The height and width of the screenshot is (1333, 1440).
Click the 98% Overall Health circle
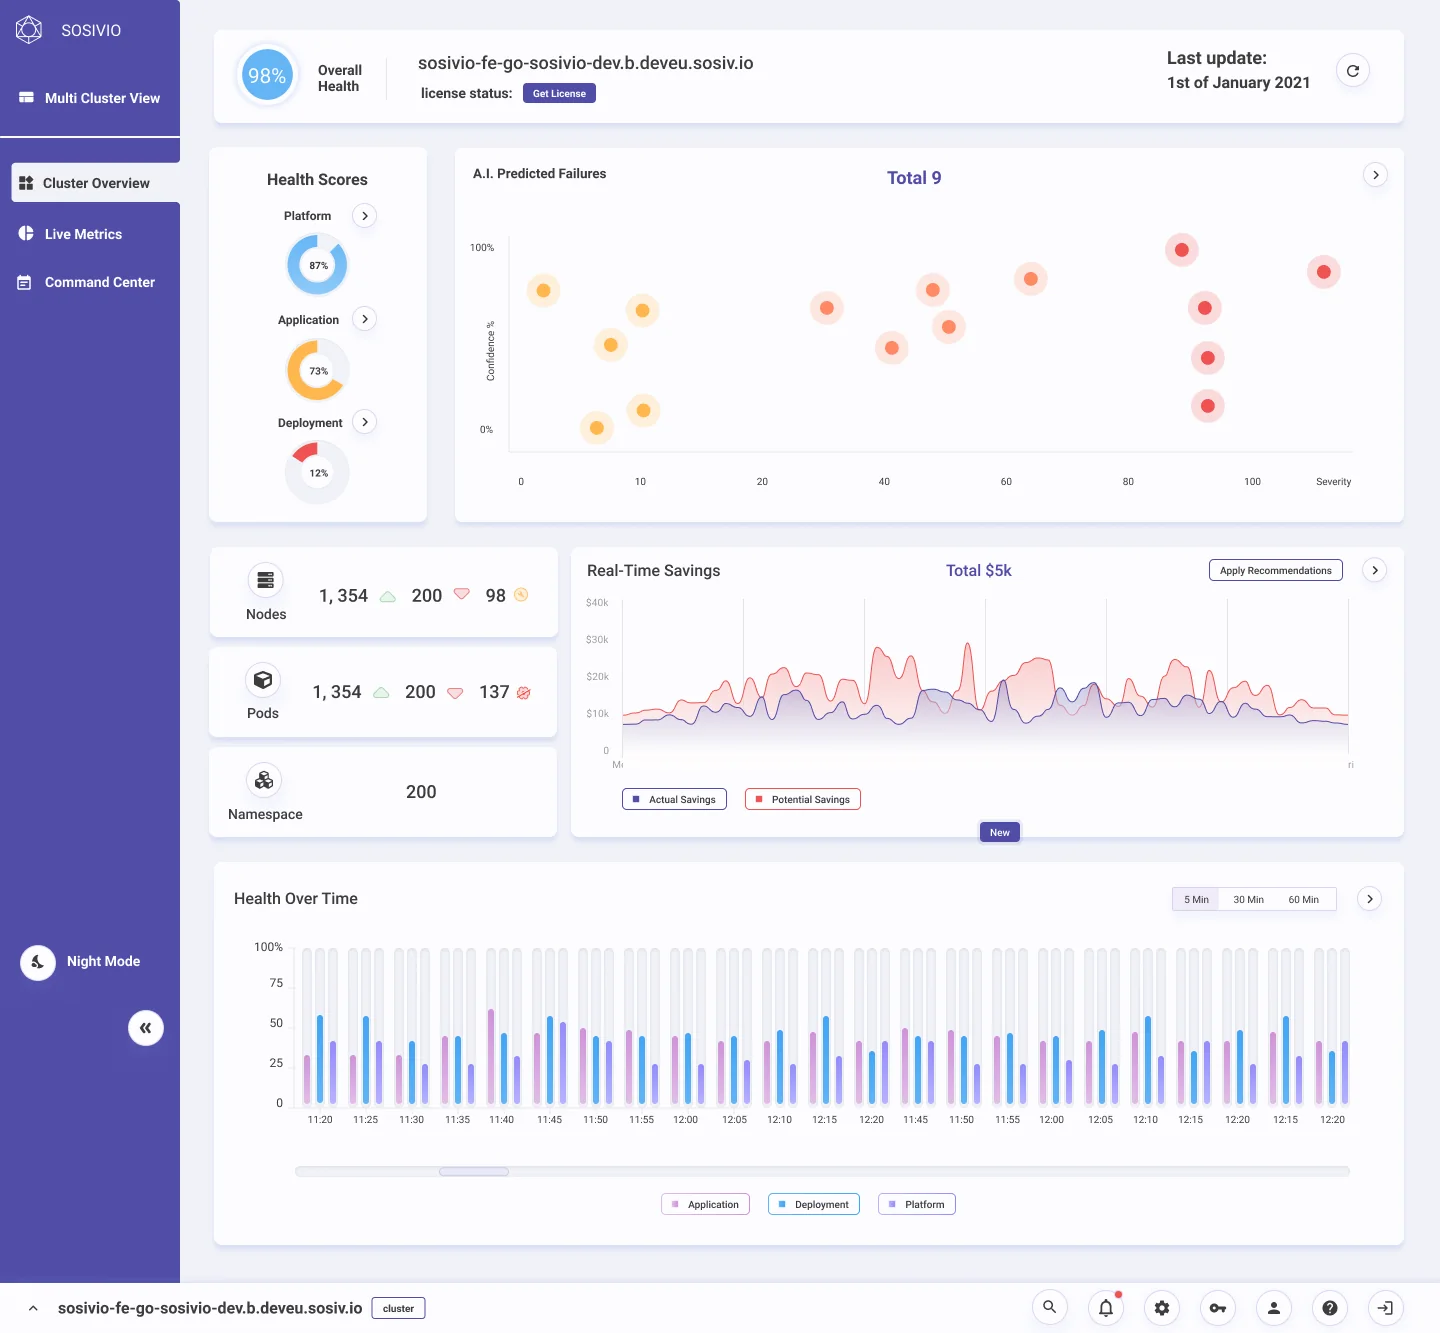pyautogui.click(x=267, y=76)
